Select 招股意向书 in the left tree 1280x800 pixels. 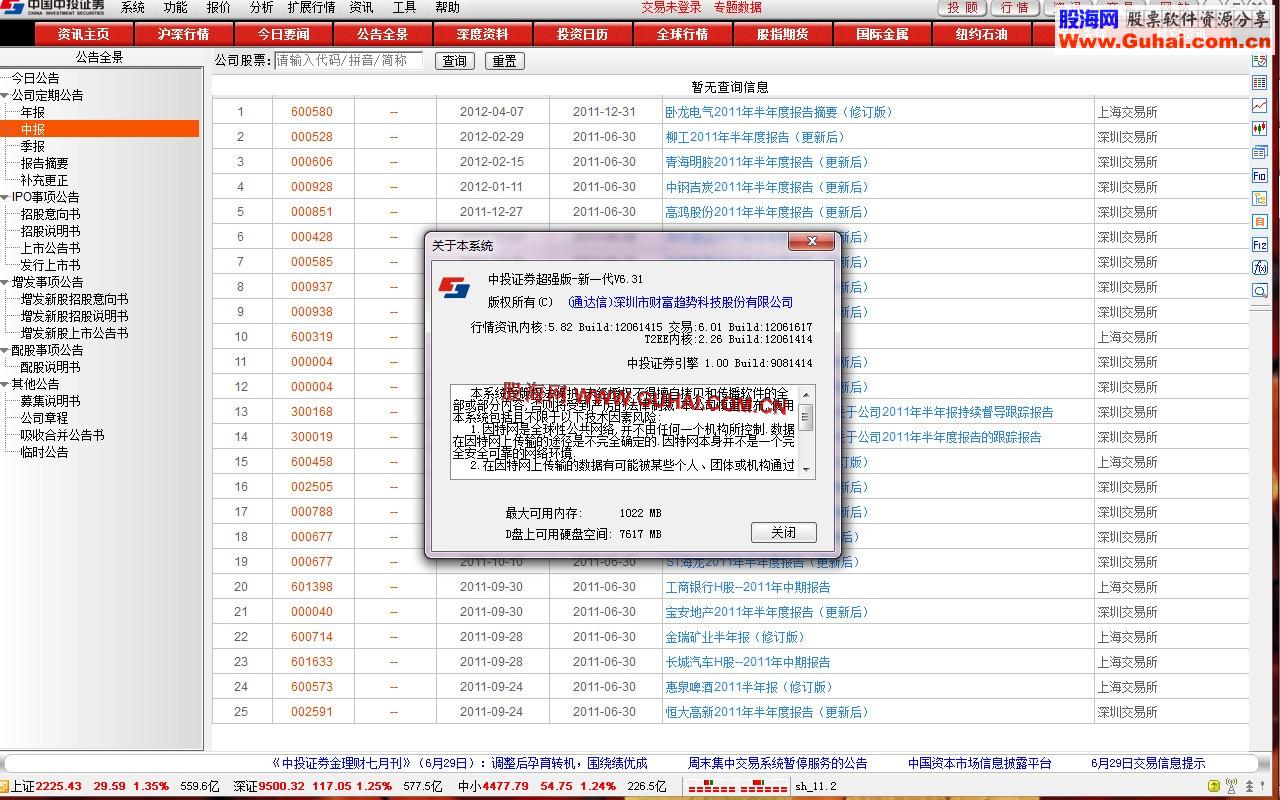pyautogui.click(x=51, y=214)
